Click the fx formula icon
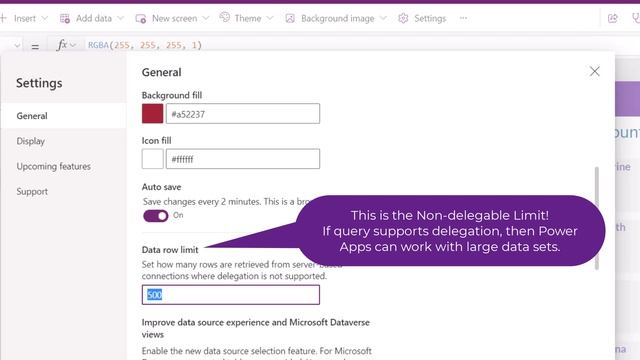This screenshot has height=360, width=640. pos(62,45)
